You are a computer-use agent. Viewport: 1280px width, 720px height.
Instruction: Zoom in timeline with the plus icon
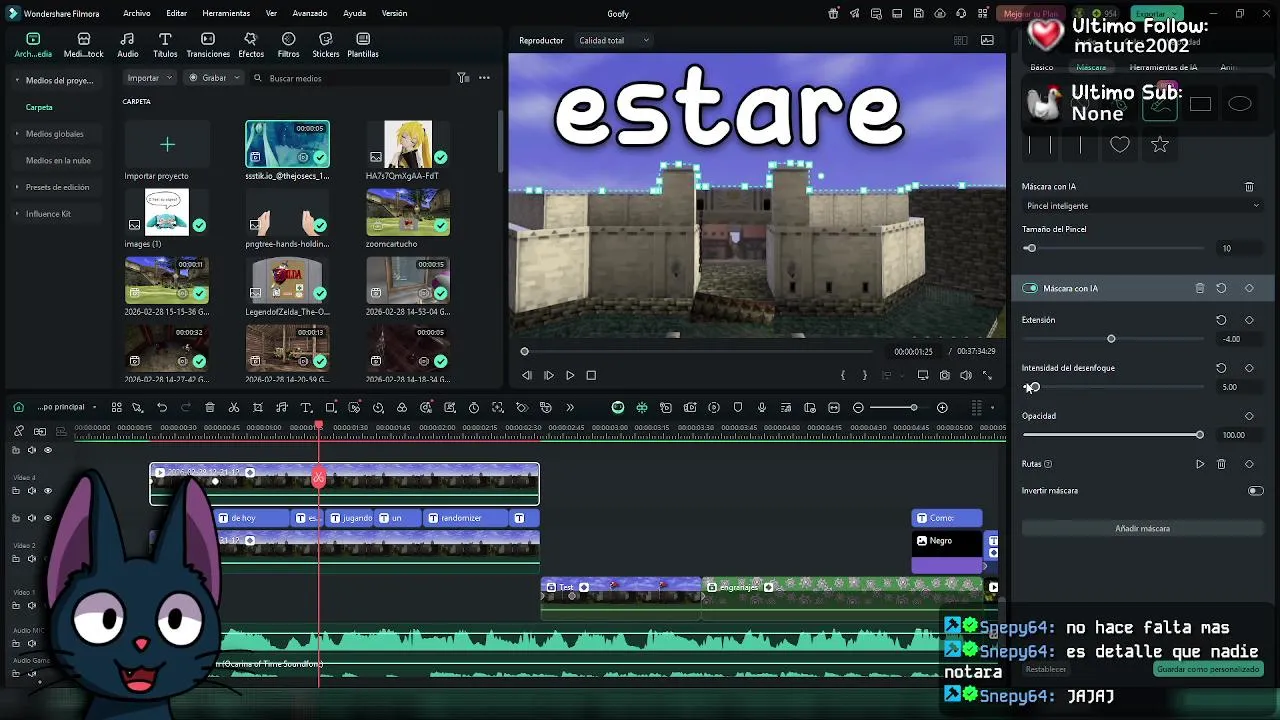click(x=942, y=408)
